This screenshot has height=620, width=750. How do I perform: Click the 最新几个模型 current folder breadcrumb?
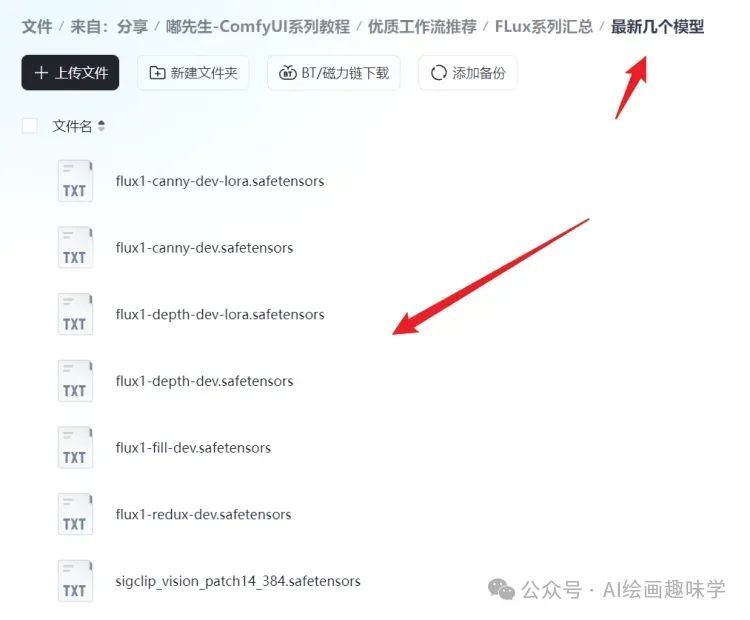point(657,26)
